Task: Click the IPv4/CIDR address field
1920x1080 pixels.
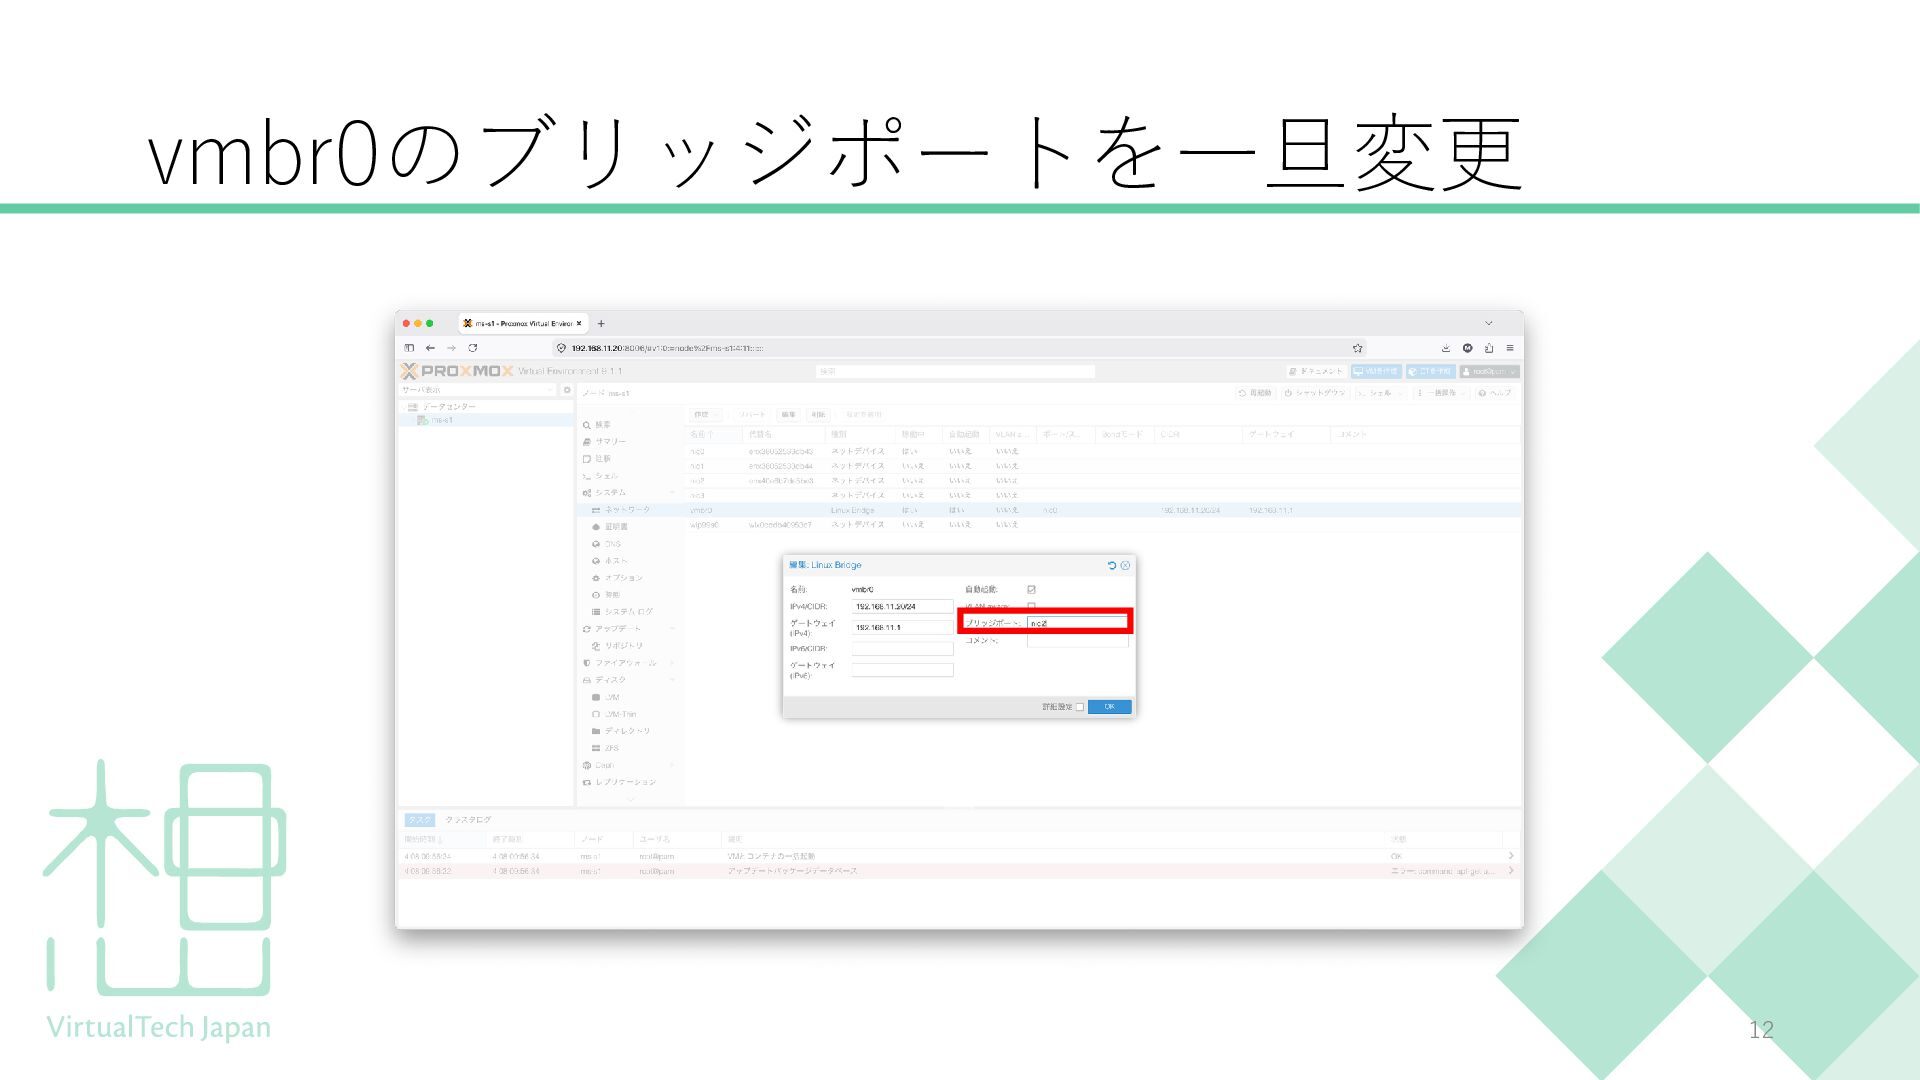Action: click(x=901, y=607)
